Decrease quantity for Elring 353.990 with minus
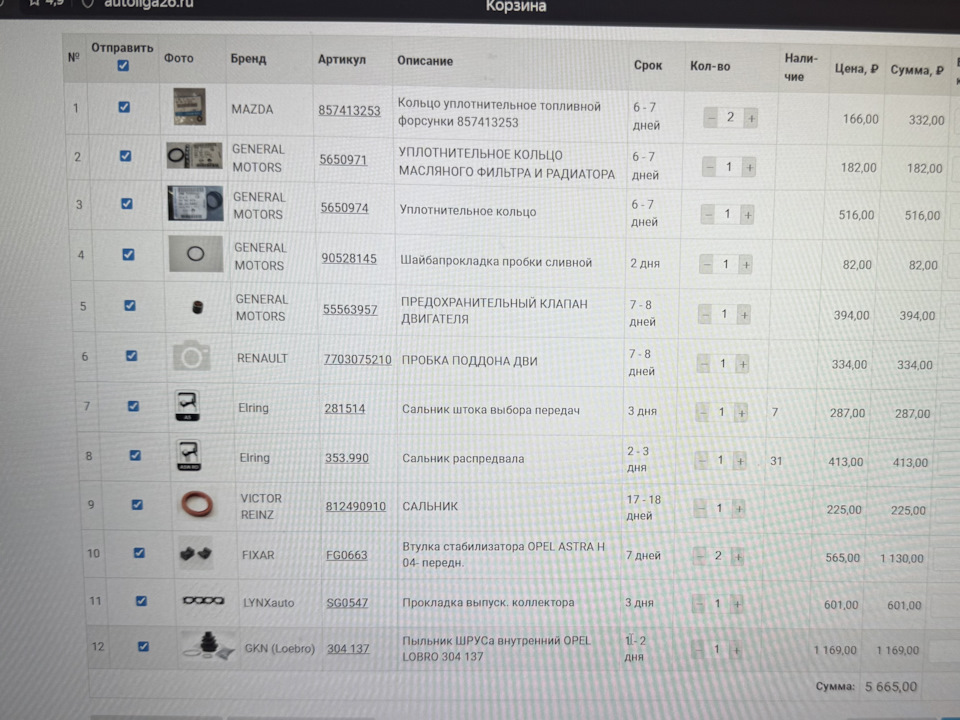Image resolution: width=960 pixels, height=720 pixels. coord(702,460)
